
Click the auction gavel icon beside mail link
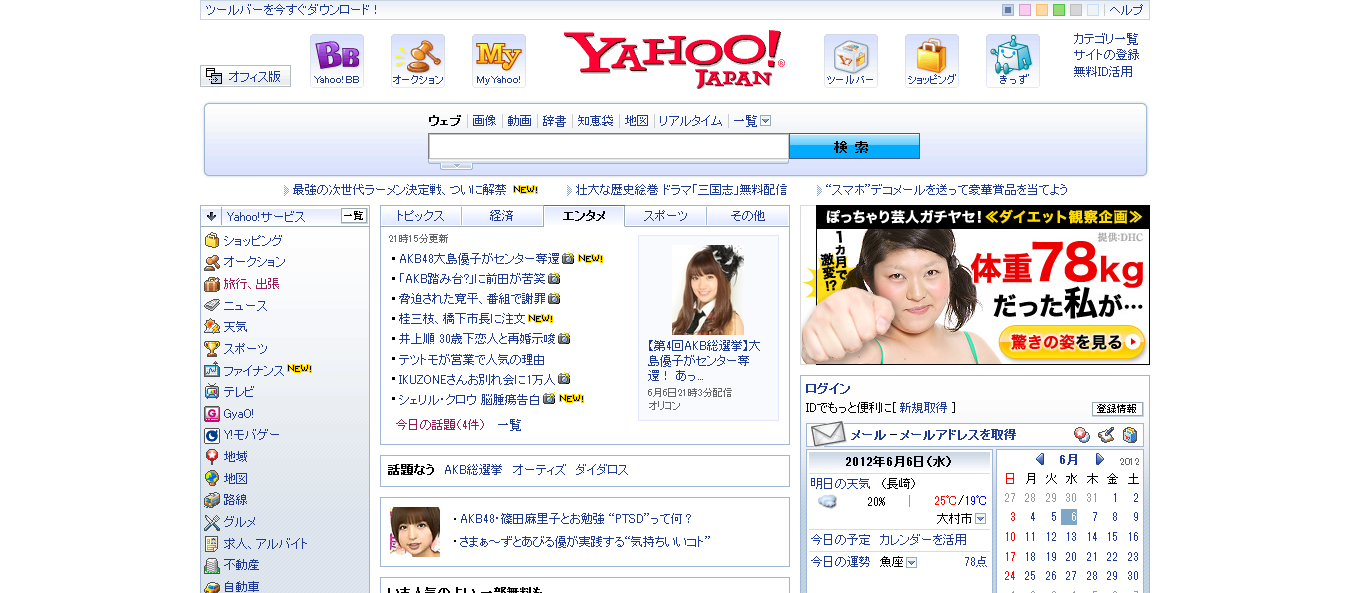pos(1106,435)
